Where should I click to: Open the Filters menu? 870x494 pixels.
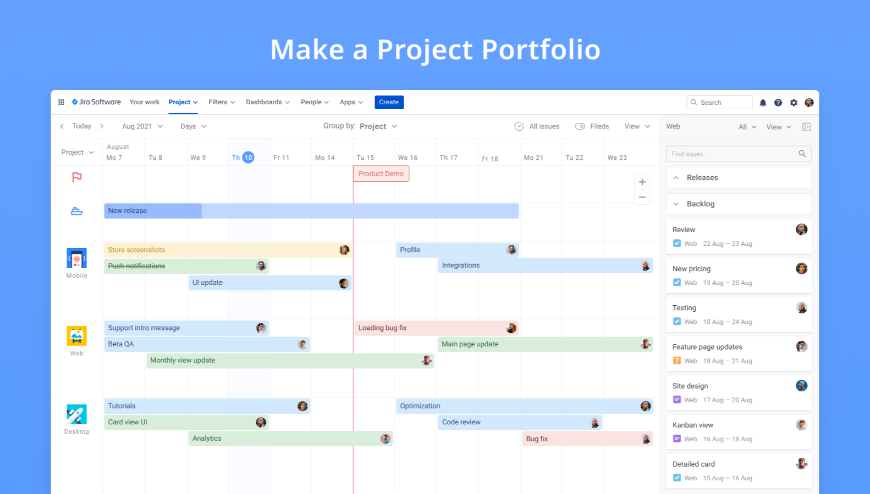click(222, 102)
